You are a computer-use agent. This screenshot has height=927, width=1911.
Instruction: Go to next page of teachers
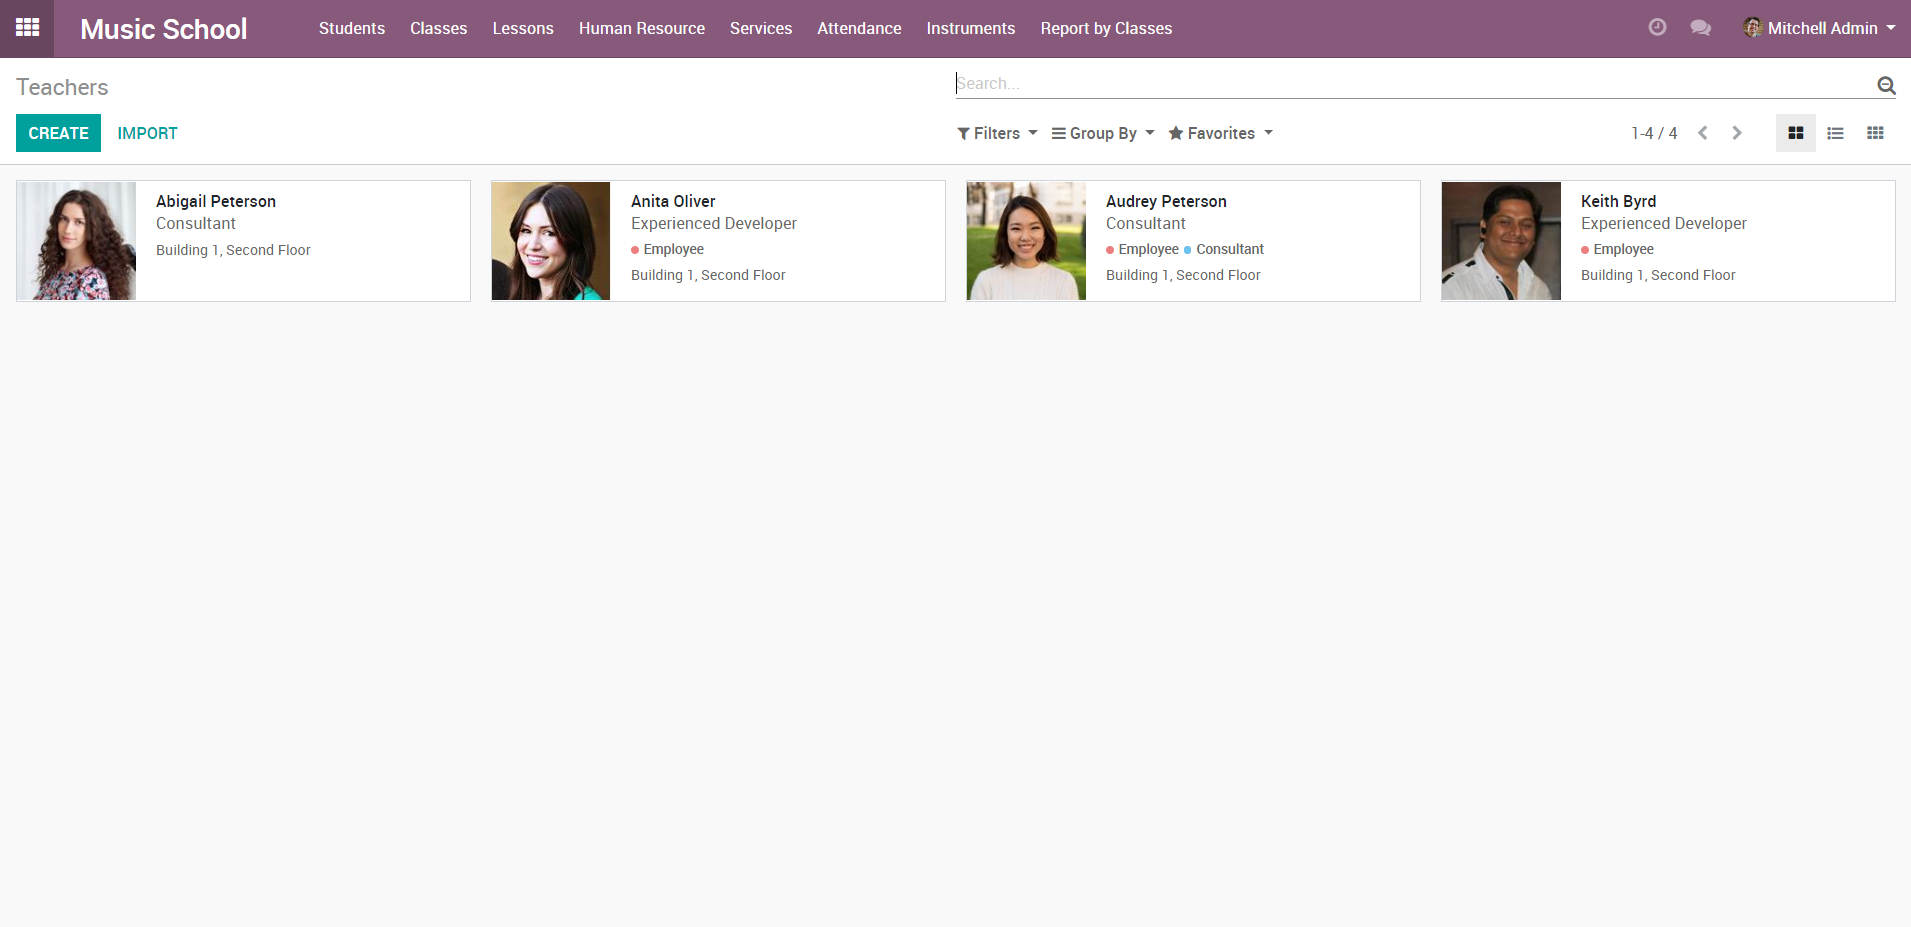click(x=1737, y=133)
